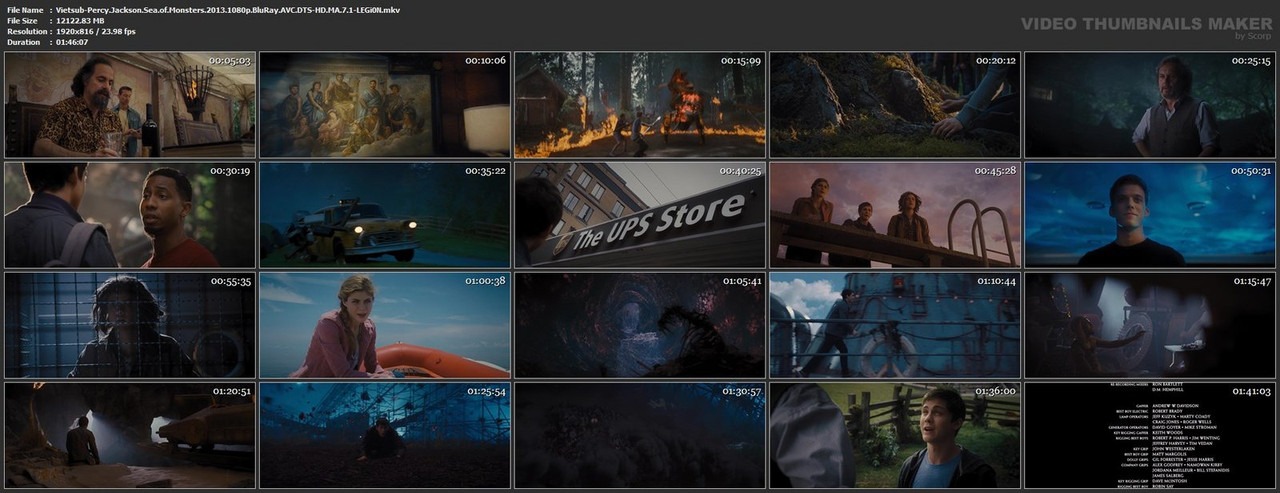Click the 01:00:38 timestamp label

click(x=485, y=281)
